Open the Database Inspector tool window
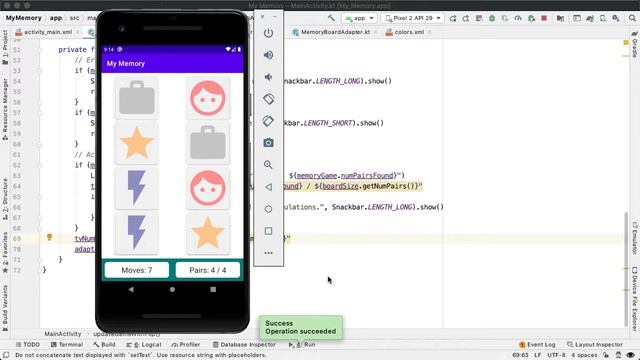640x360 pixels. [244, 344]
